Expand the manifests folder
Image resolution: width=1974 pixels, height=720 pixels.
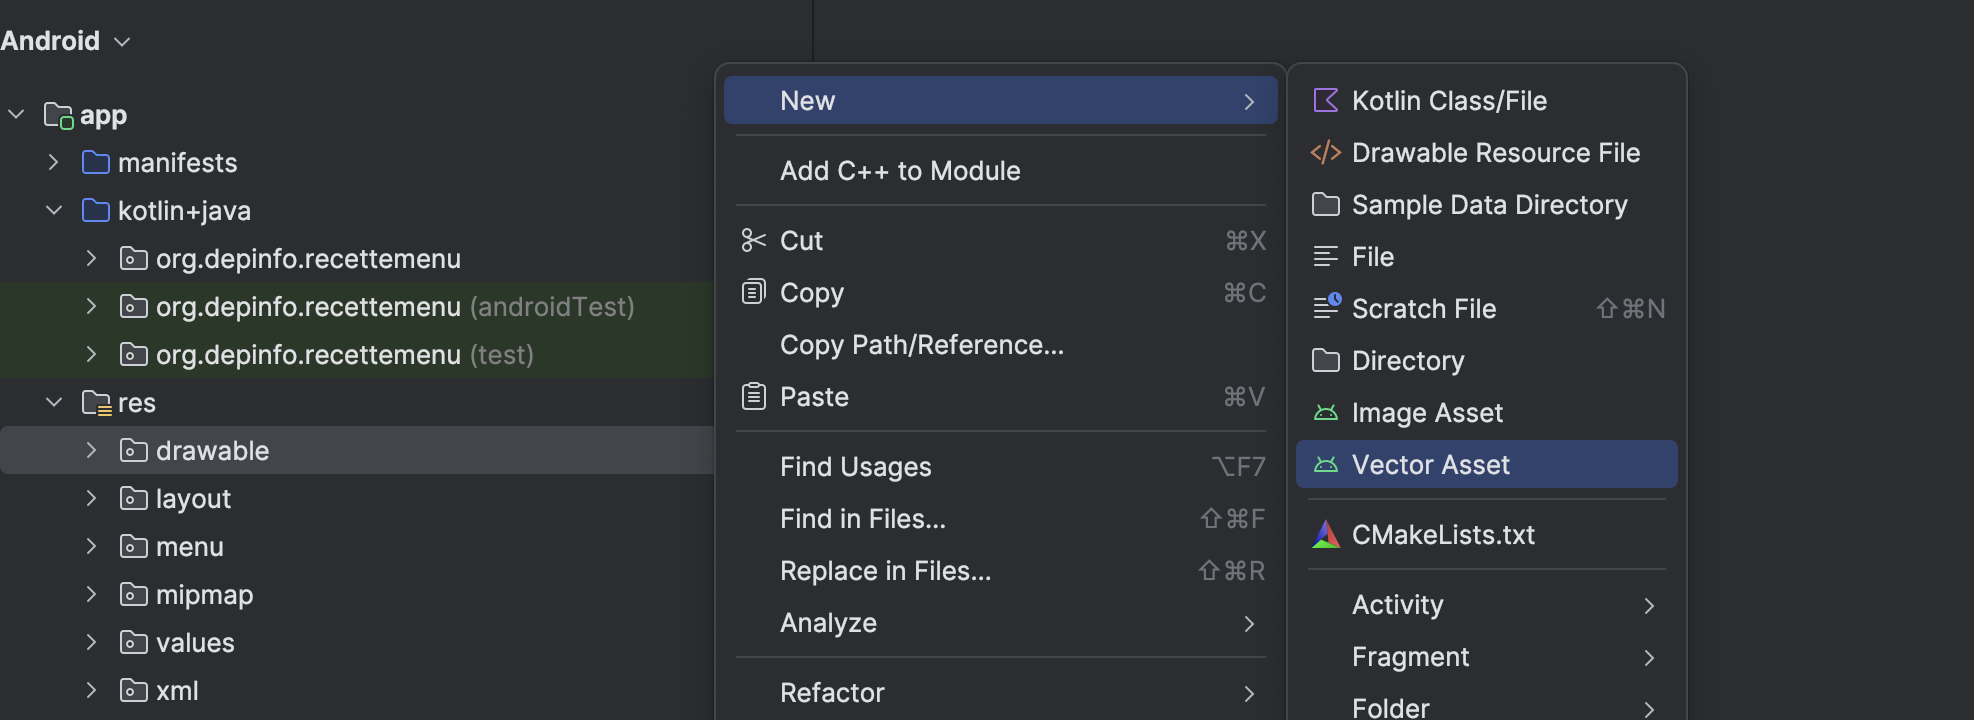[54, 162]
